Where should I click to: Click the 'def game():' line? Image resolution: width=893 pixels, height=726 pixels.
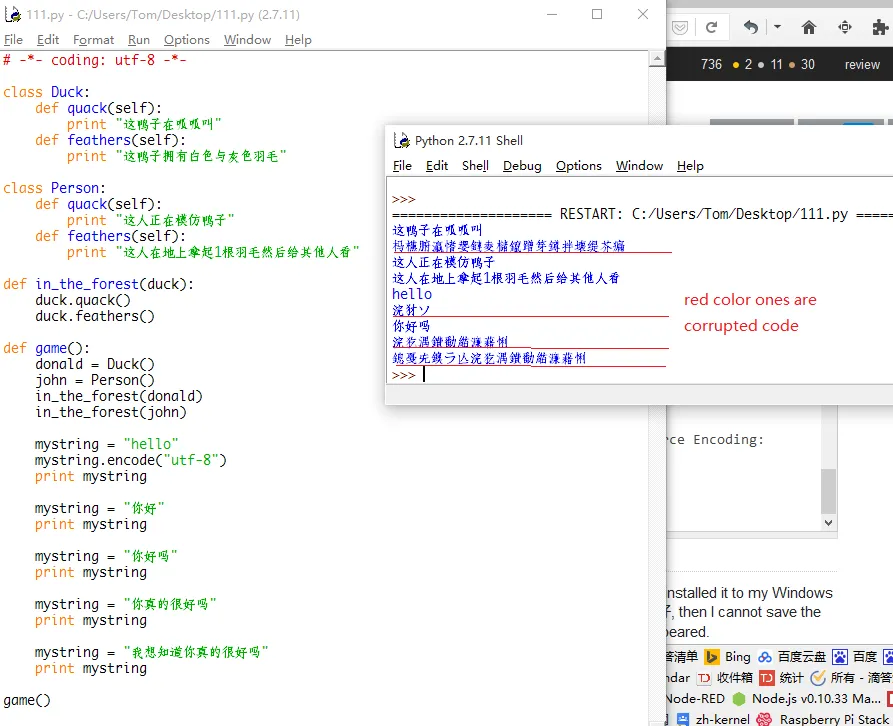47,348
